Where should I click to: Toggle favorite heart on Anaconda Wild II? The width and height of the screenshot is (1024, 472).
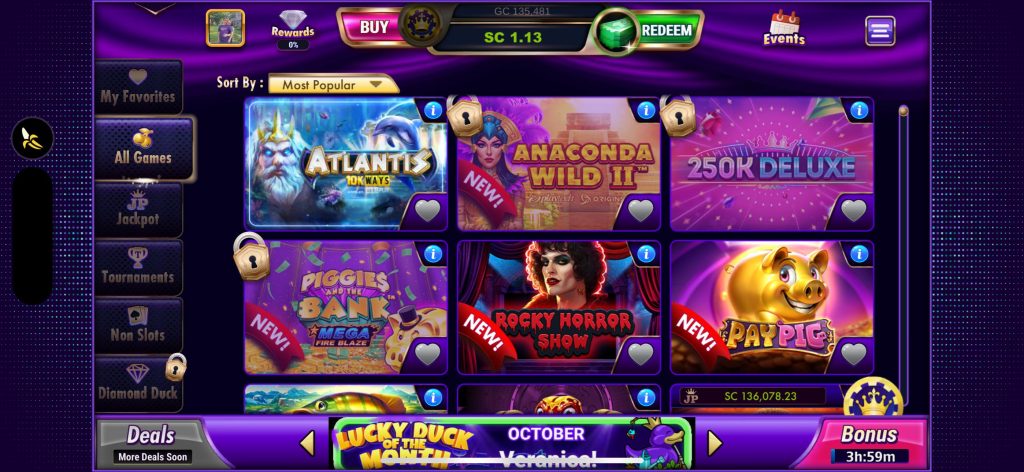tap(641, 211)
